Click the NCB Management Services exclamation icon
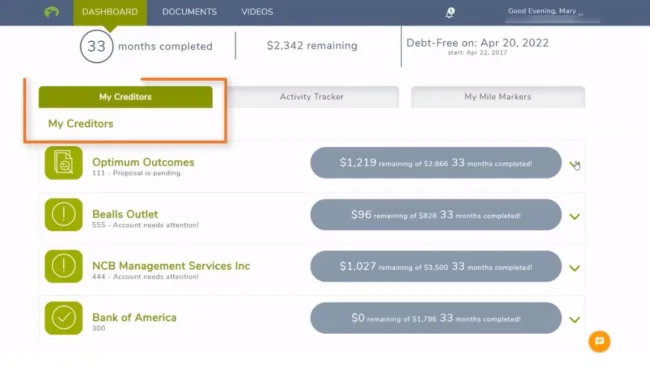The width and height of the screenshot is (650, 366). coord(64,266)
